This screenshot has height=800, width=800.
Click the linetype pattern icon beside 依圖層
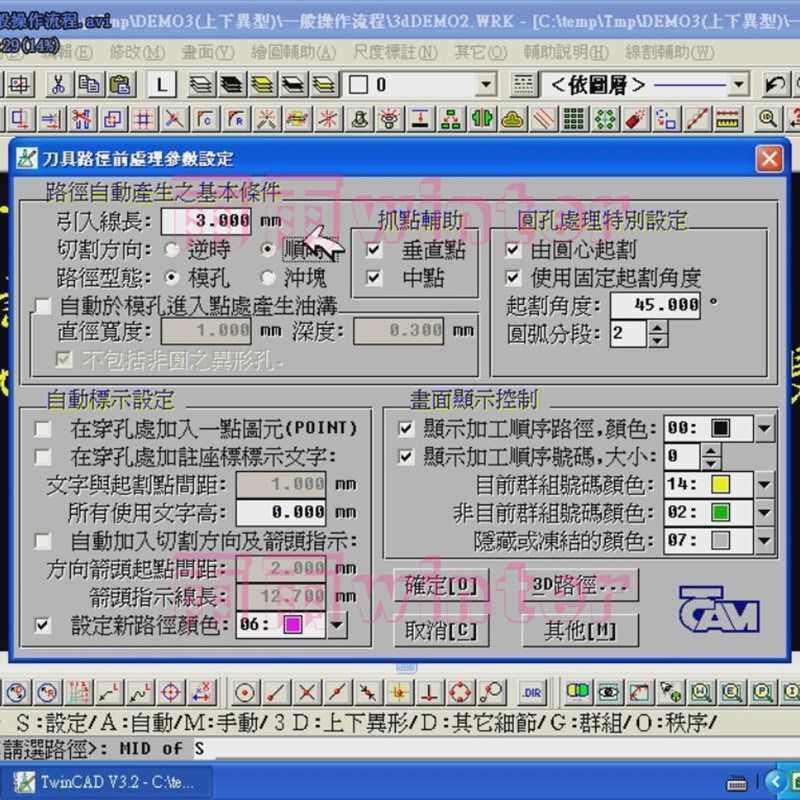(x=523, y=85)
